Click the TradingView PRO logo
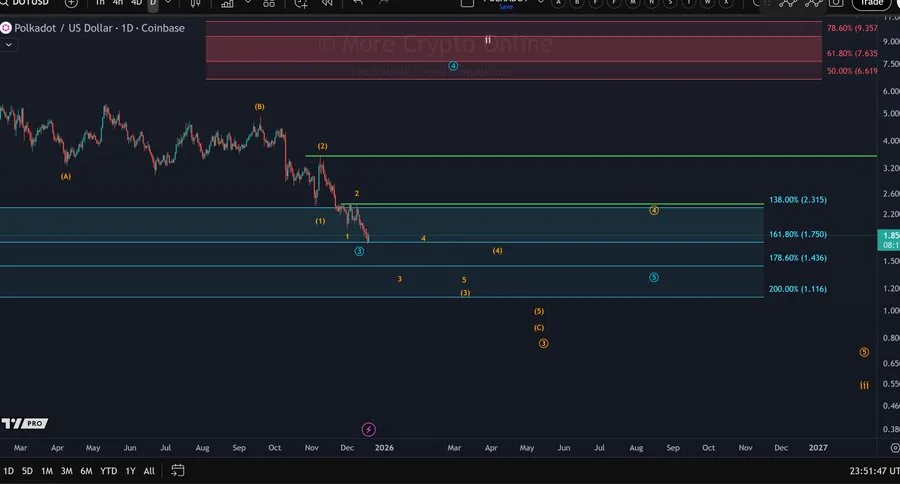Viewport: 900px width, 484px height. [x=25, y=424]
